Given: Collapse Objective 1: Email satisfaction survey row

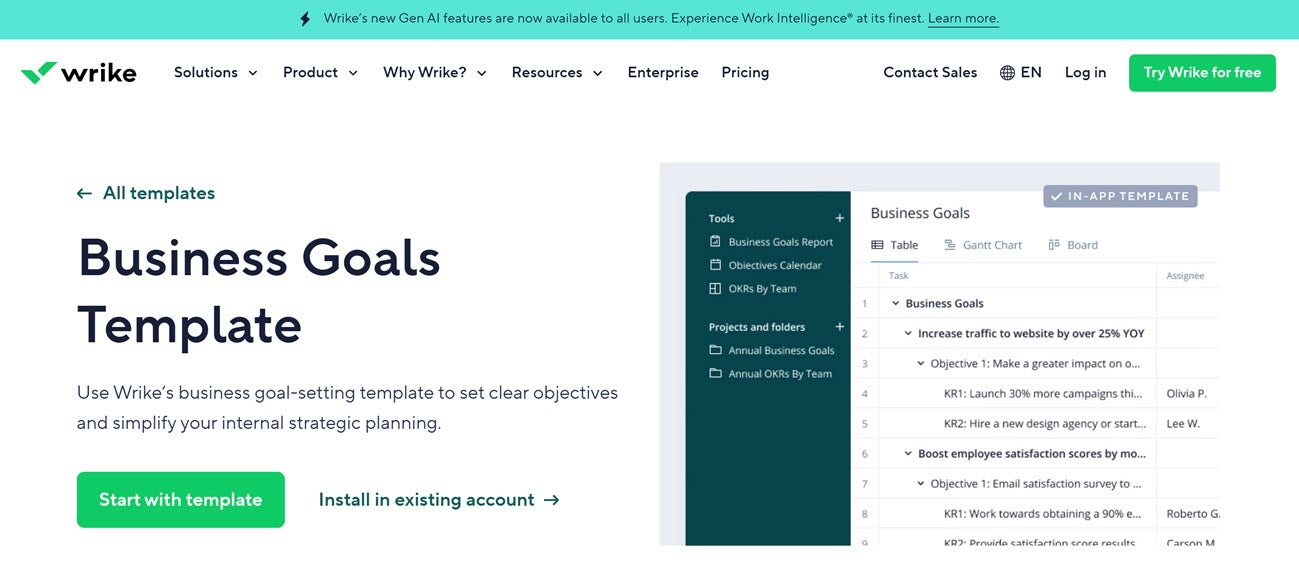Looking at the screenshot, I should pyautogui.click(x=921, y=483).
